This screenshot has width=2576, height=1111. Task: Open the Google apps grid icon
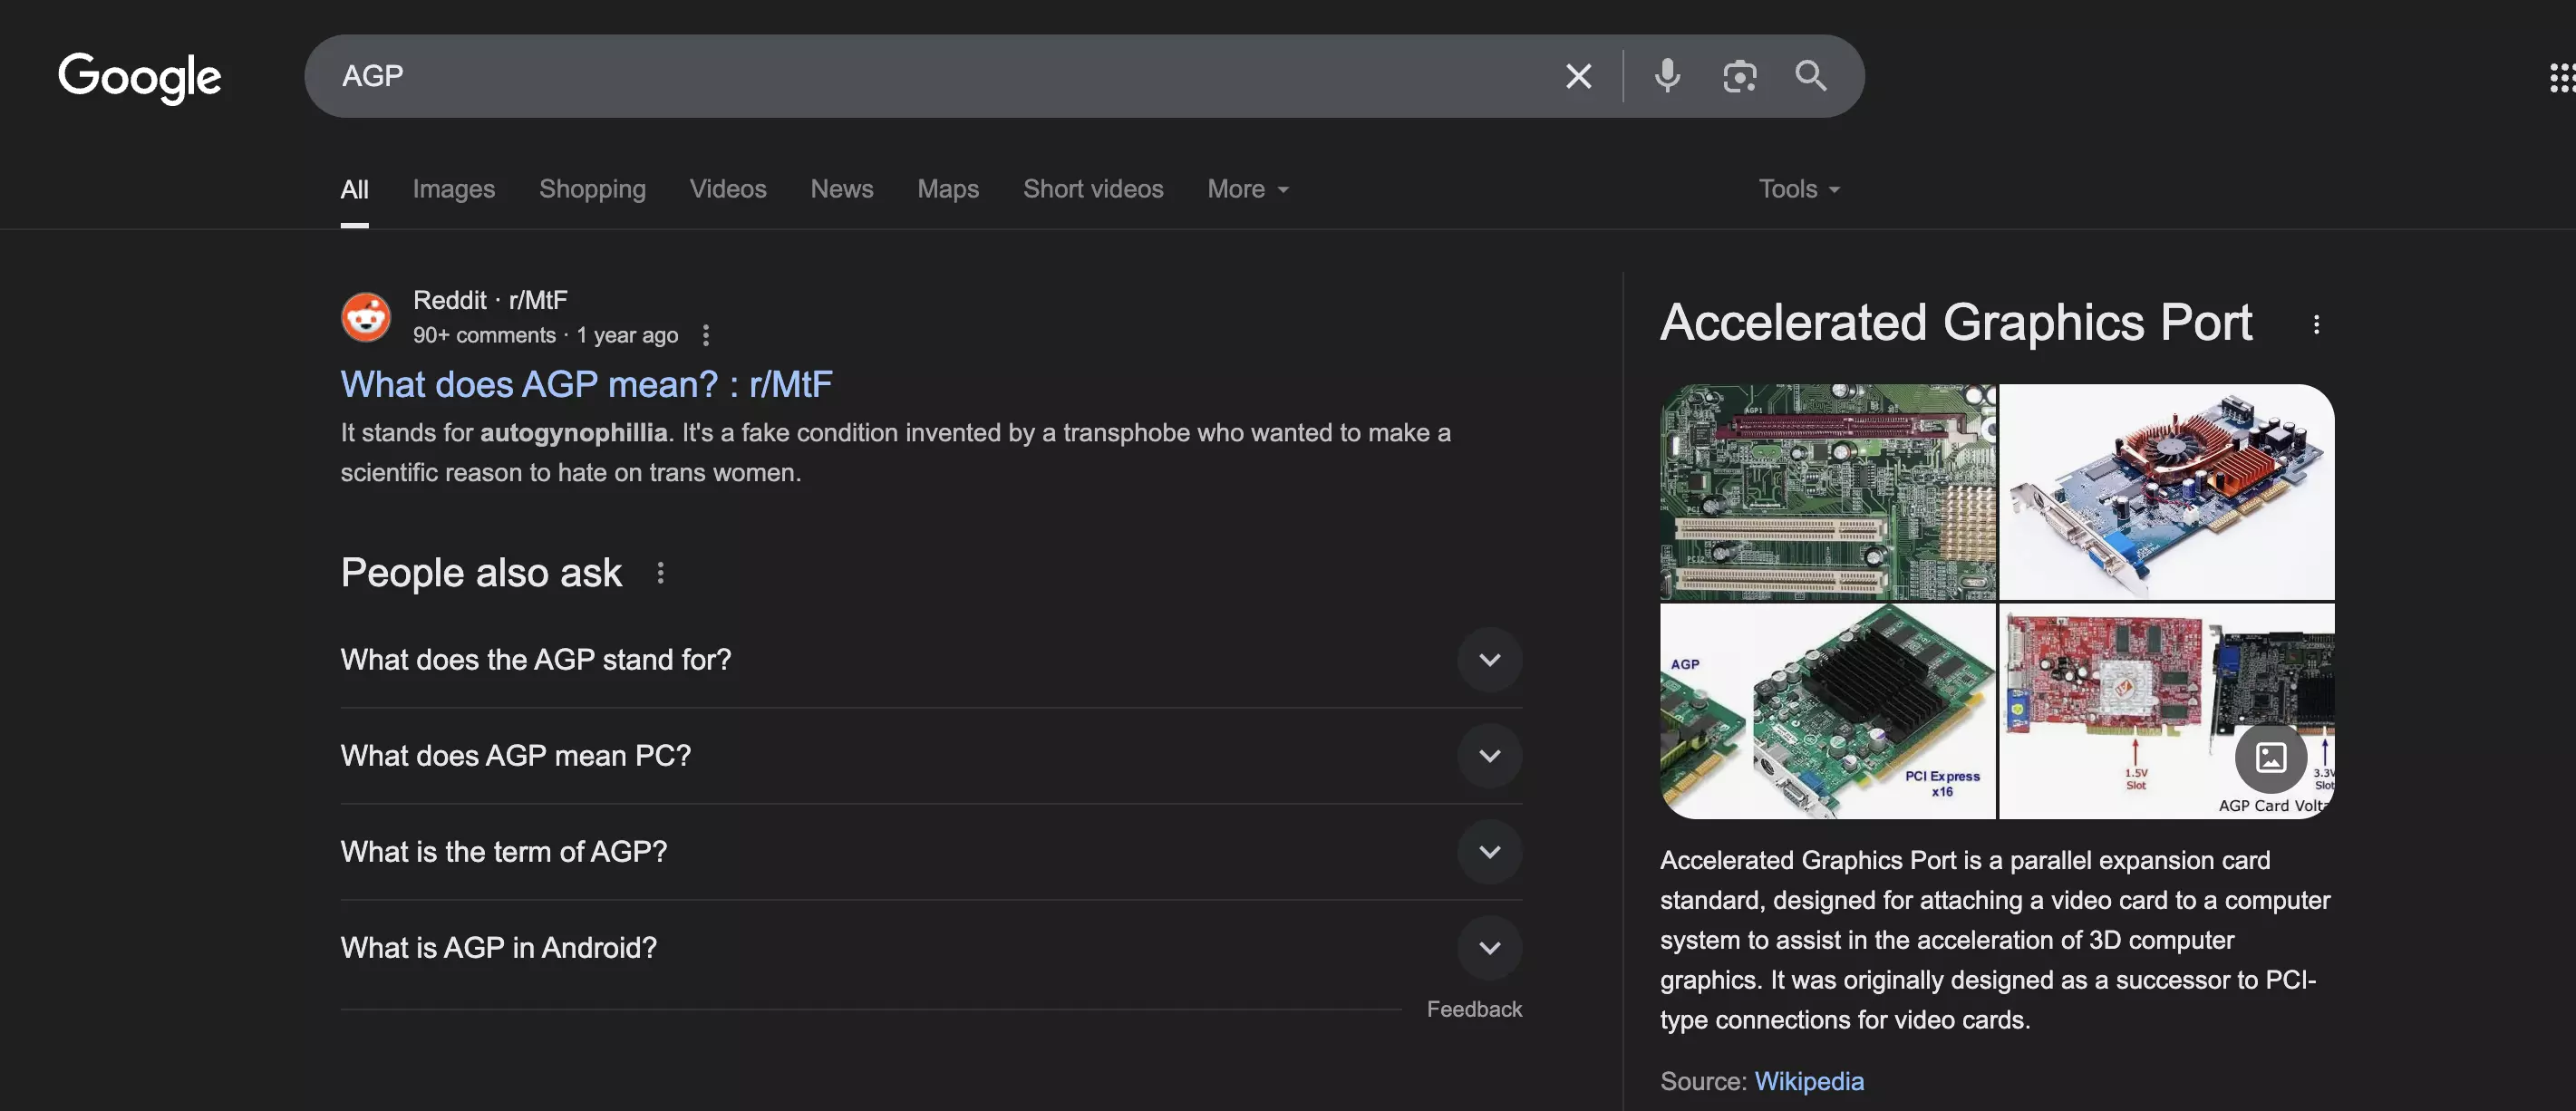(2562, 77)
